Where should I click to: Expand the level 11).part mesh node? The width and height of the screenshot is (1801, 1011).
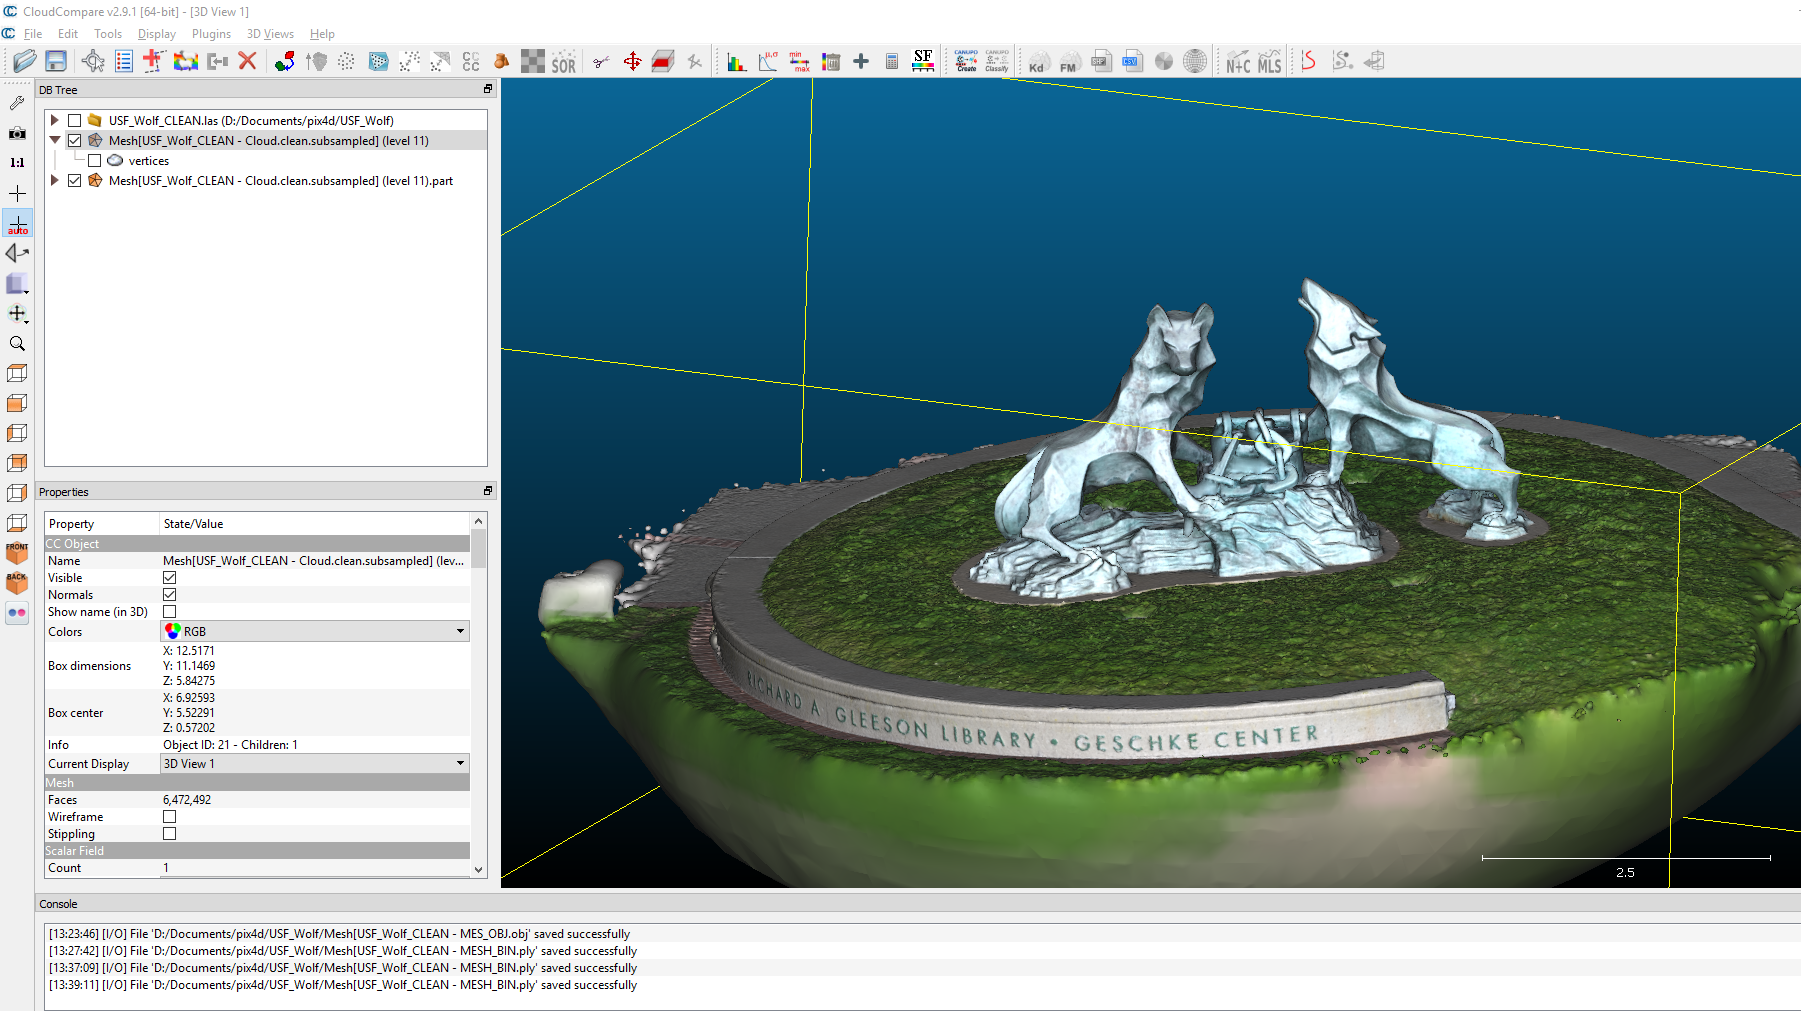coord(55,180)
